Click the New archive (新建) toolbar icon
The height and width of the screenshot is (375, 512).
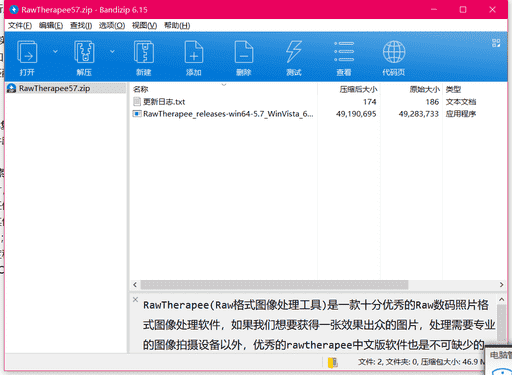tap(144, 52)
